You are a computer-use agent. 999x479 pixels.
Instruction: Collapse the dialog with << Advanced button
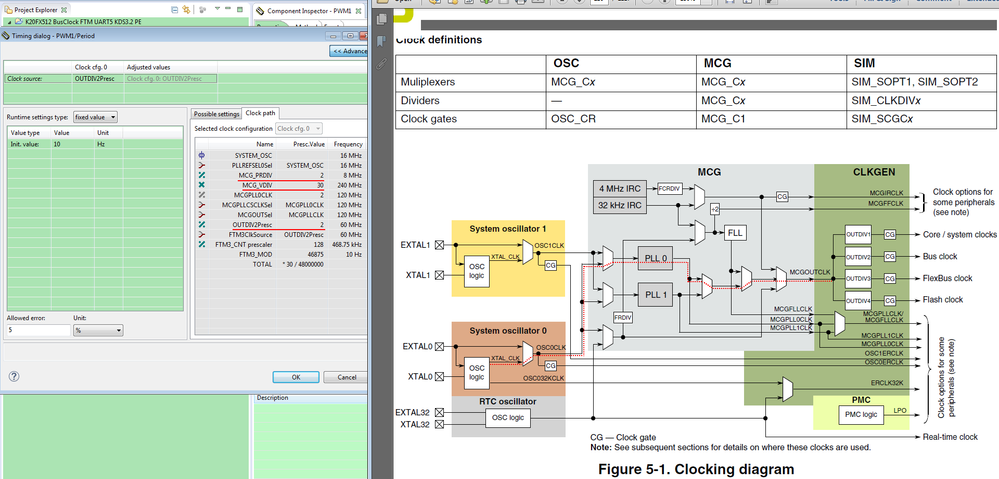[349, 51]
